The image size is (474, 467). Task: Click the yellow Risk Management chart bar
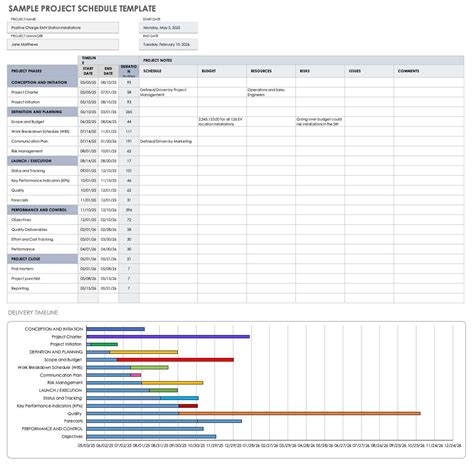(x=172, y=383)
